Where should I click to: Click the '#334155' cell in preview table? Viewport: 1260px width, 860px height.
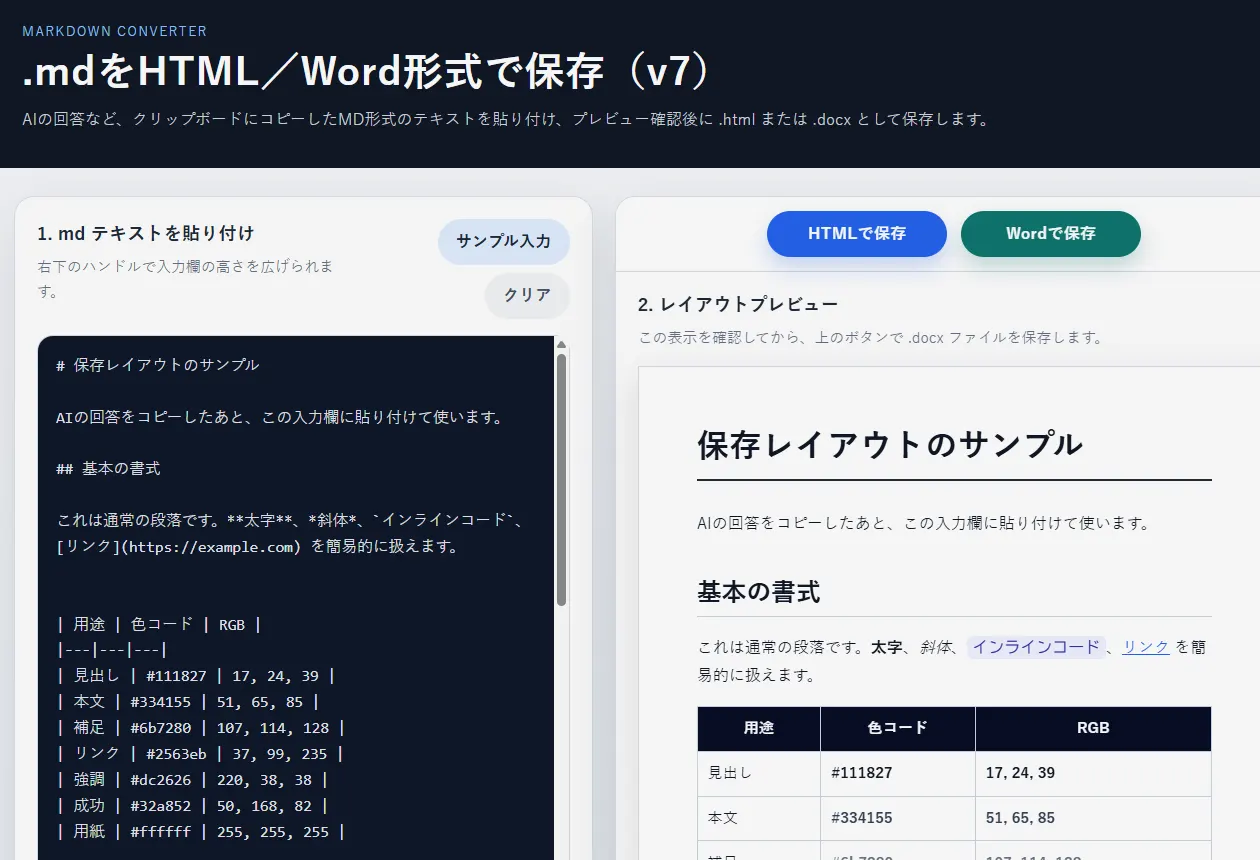[898, 818]
